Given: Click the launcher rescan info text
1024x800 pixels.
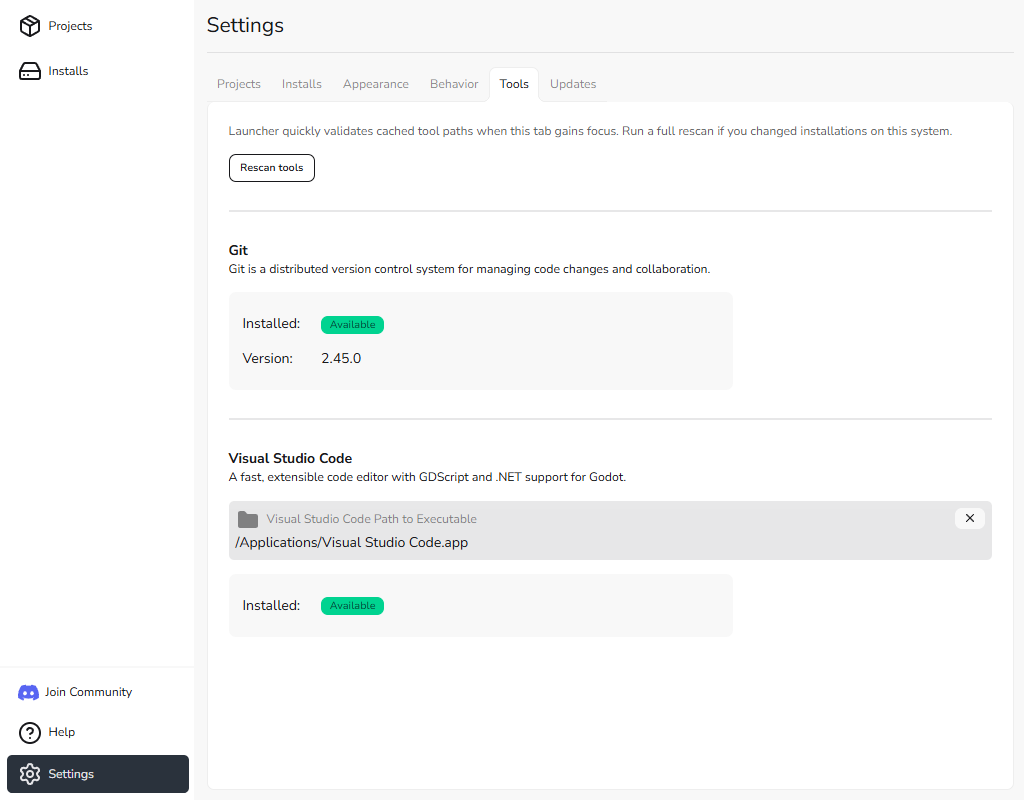Looking at the screenshot, I should pos(590,131).
